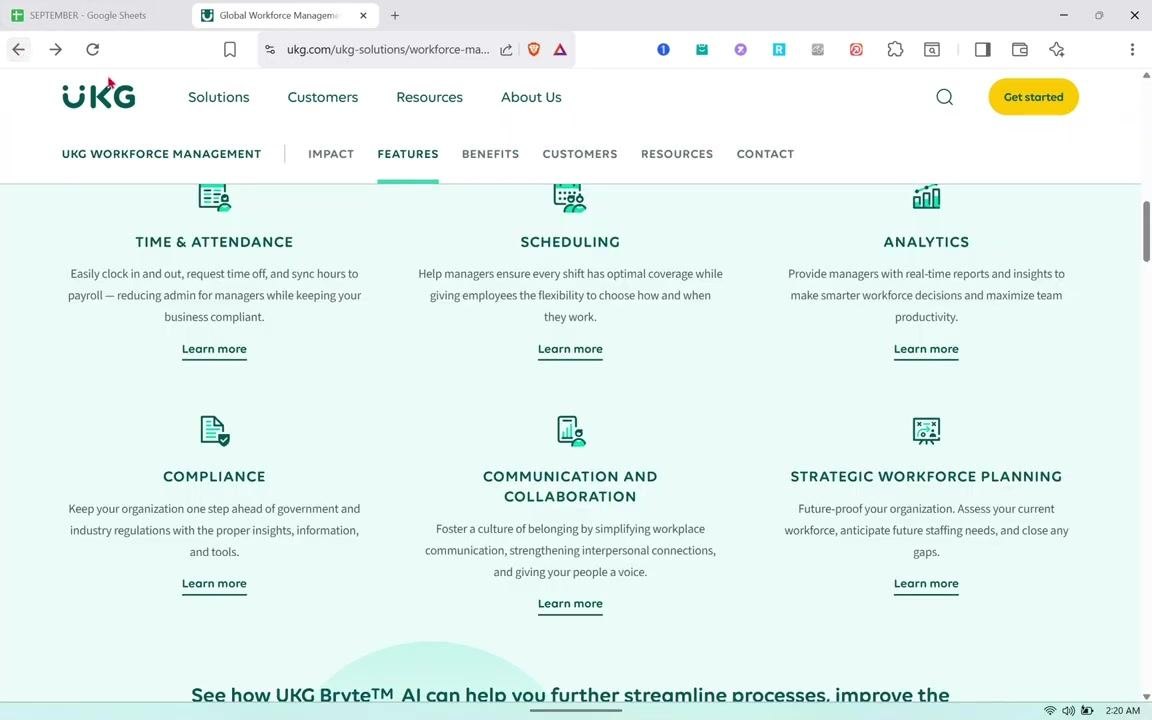Viewport: 1152px width, 720px height.
Task: Select the BENEFITS section tab
Action: tap(491, 154)
